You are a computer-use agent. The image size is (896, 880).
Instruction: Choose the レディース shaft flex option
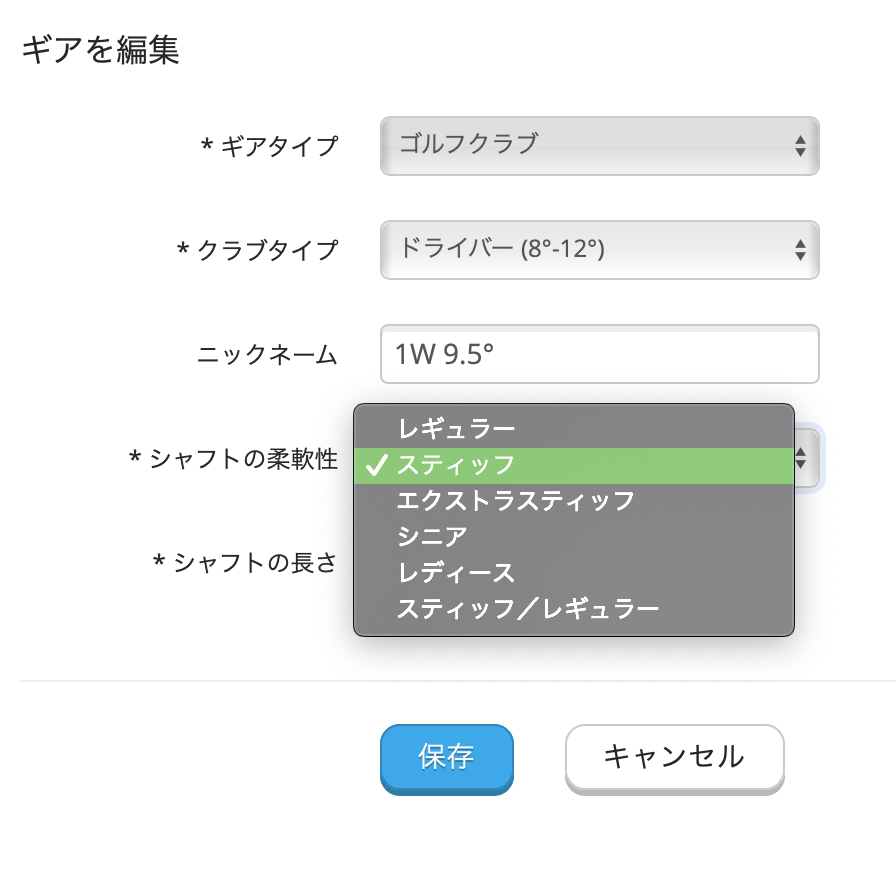(x=455, y=572)
